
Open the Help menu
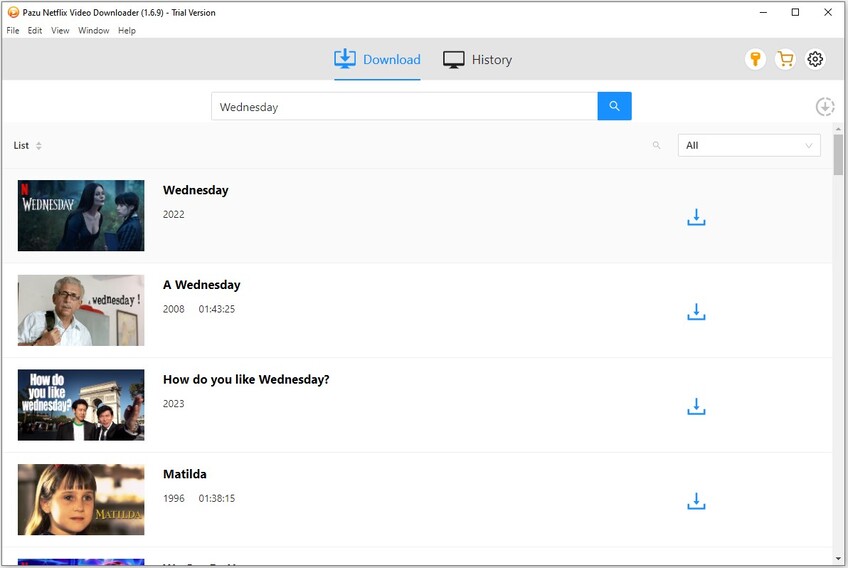[x=127, y=31]
